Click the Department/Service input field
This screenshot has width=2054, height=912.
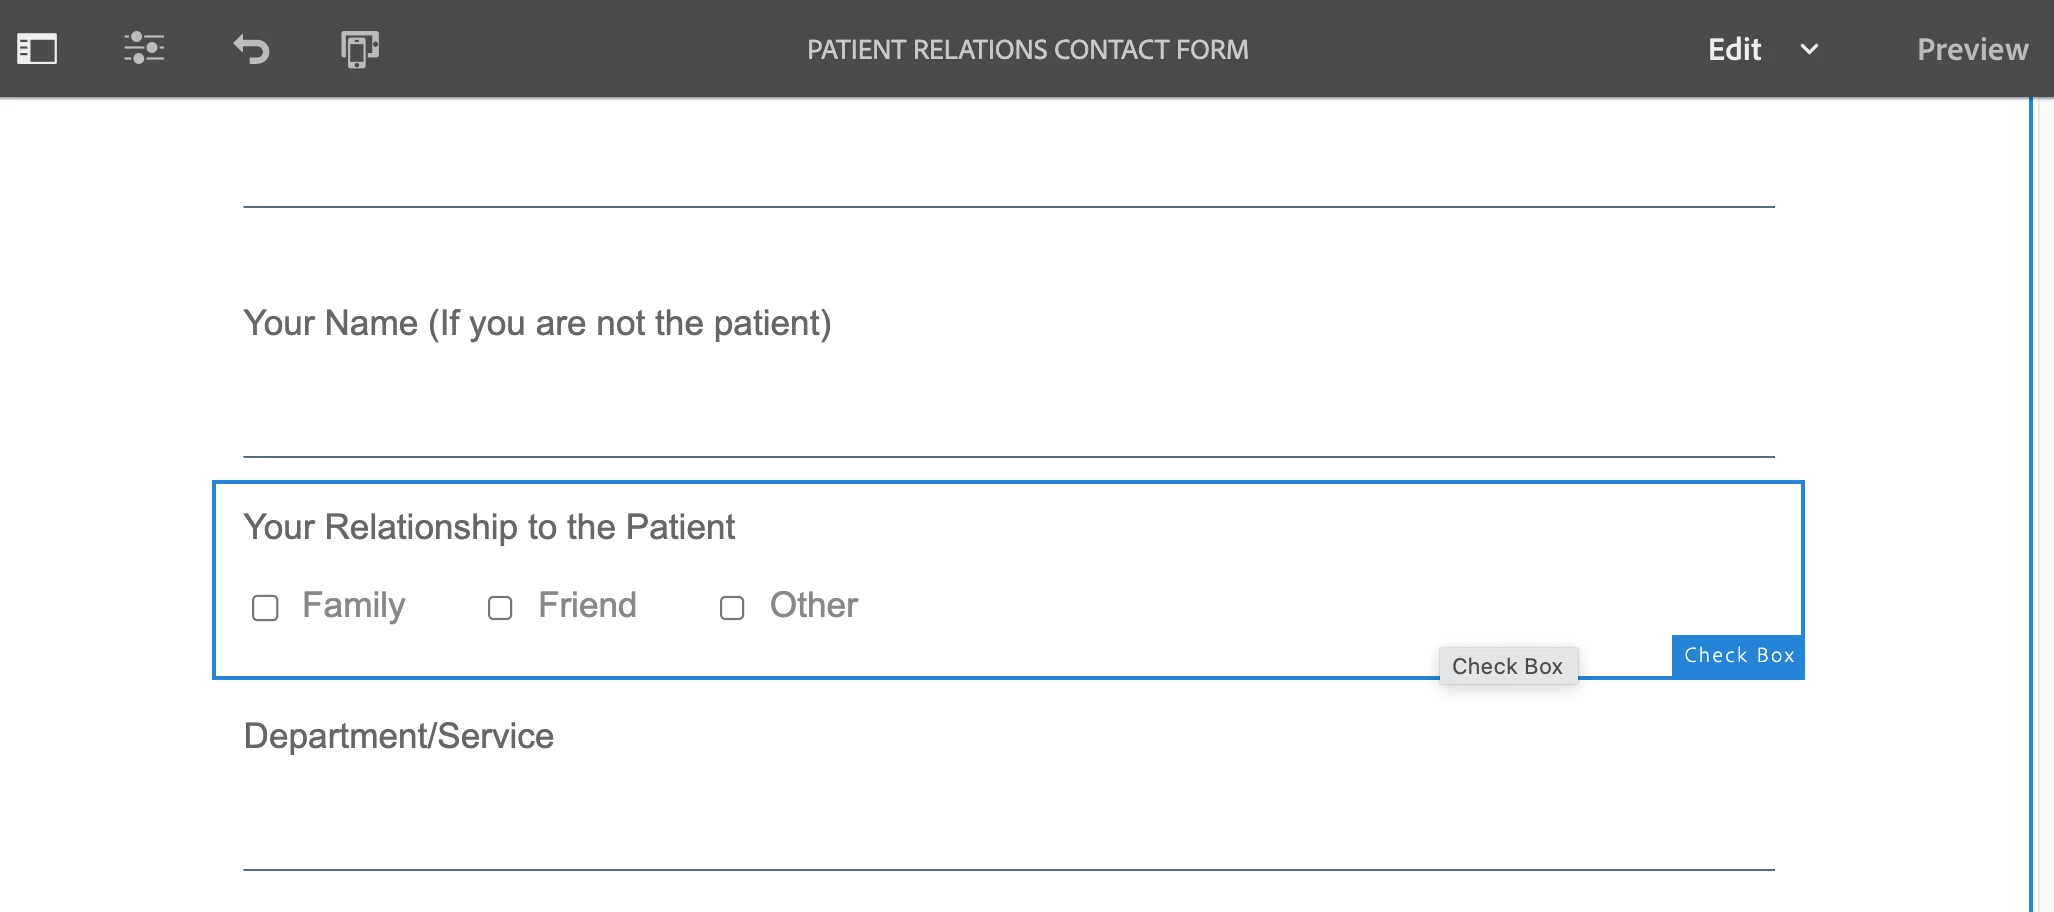coord(1008,838)
